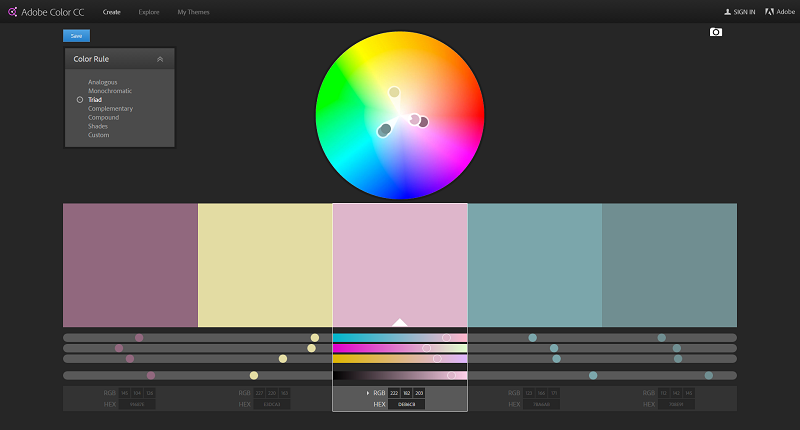Image resolution: width=800 pixels, height=430 pixels.
Task: Click the blue Save button
Action: coord(76,35)
